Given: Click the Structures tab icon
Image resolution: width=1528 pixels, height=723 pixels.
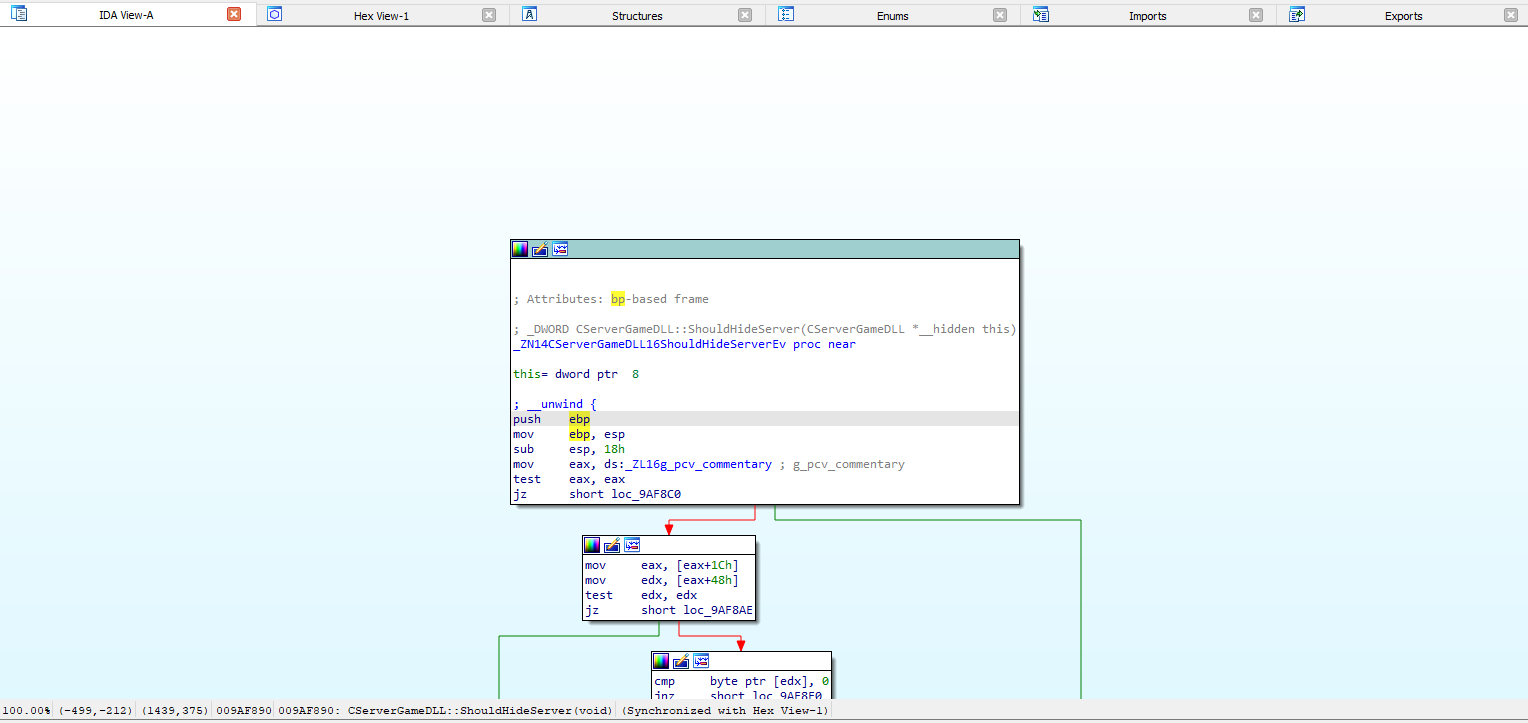Looking at the screenshot, I should click(x=530, y=14).
